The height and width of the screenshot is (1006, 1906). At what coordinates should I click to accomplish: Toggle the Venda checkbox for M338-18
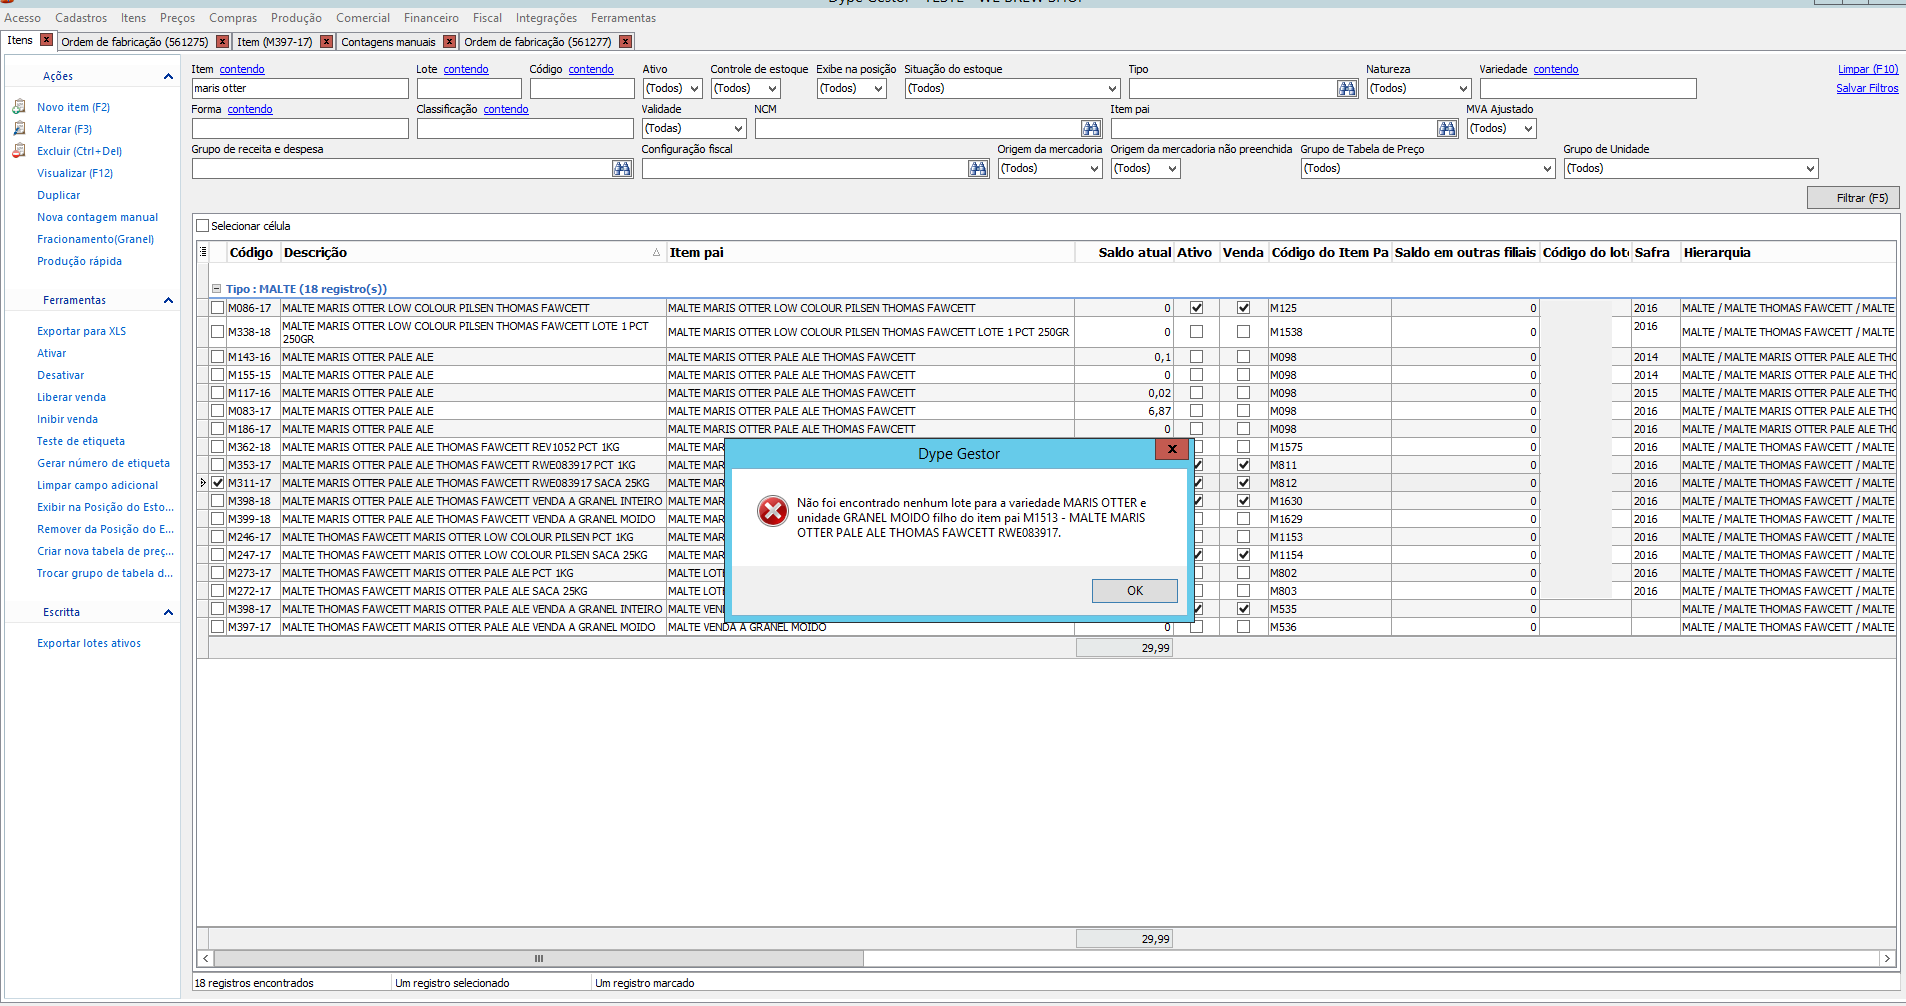pos(1243,332)
